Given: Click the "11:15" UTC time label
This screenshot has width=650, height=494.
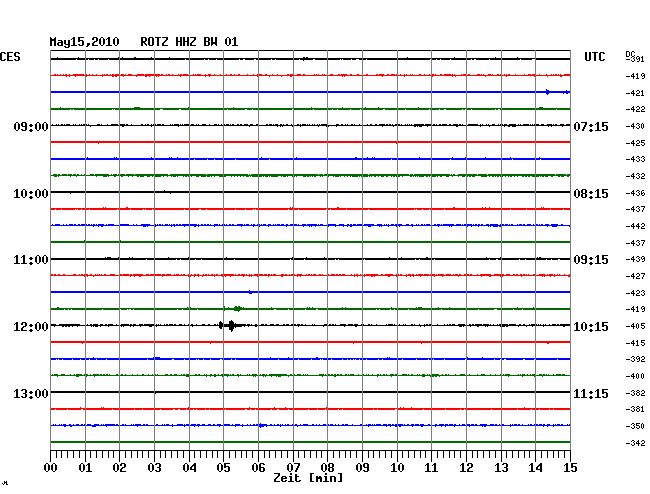Looking at the screenshot, I should click(x=591, y=393).
